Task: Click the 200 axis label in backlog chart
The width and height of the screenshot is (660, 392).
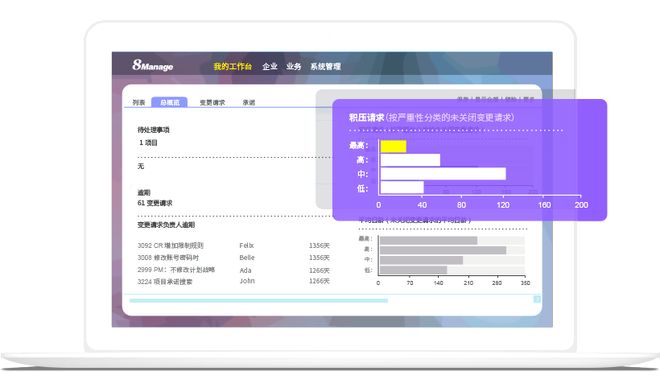Action: point(581,205)
